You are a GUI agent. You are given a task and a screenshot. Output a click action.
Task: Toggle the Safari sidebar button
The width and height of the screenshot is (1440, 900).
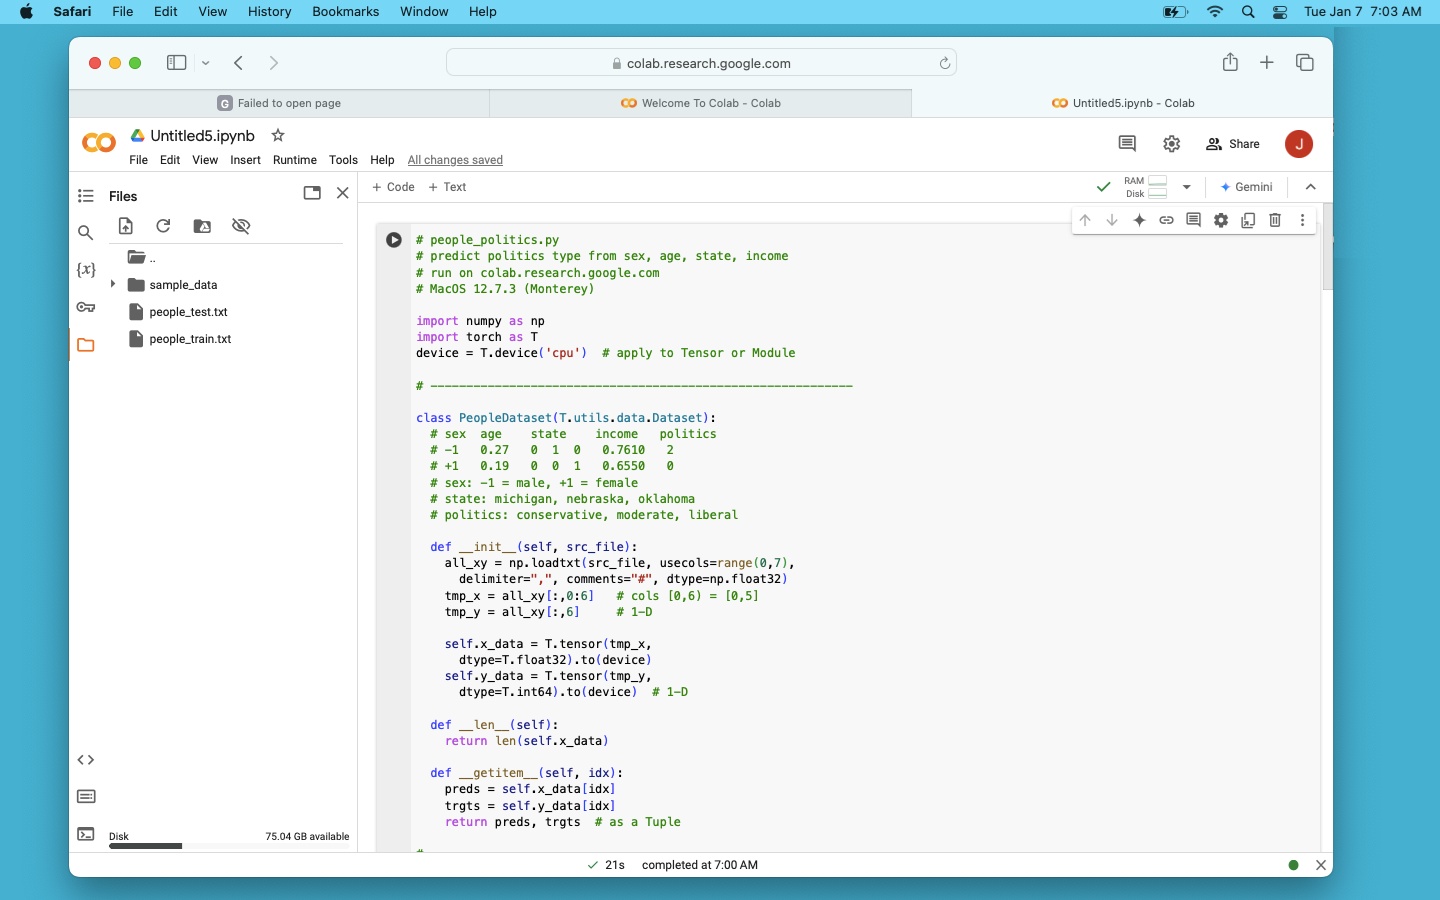[177, 63]
